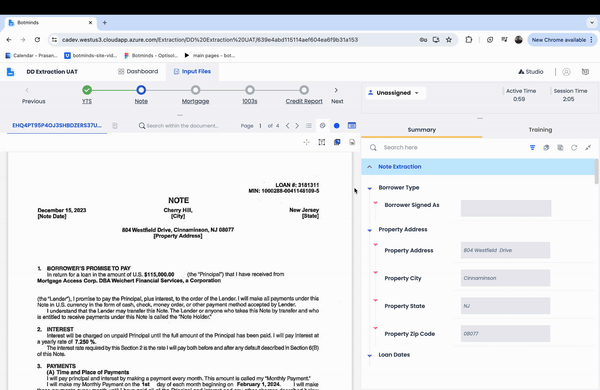Open the Chrome extensions puzzle icon

pyautogui.click(x=469, y=39)
